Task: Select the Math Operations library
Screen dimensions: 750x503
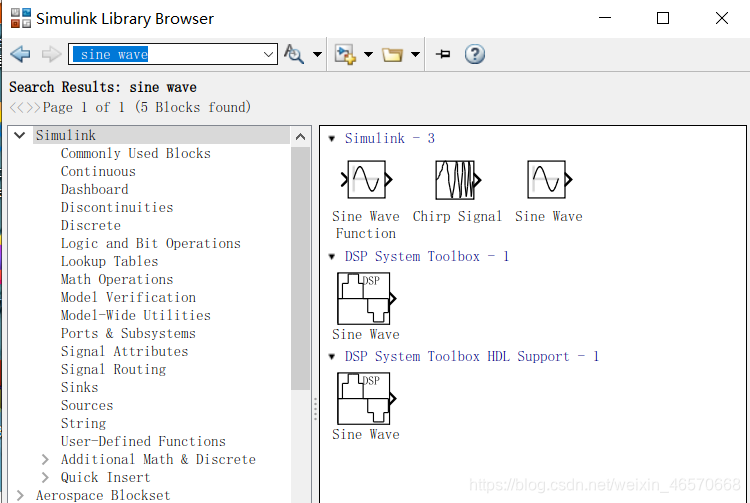Action: [x=117, y=280]
